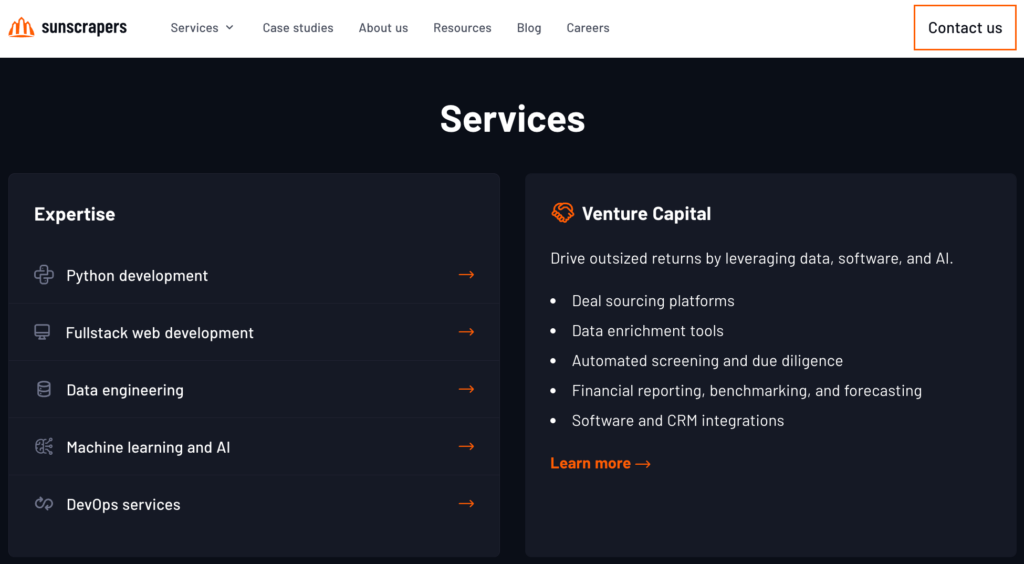The height and width of the screenshot is (564, 1024).
Task: Open the Resources nav item
Action: coord(462,27)
